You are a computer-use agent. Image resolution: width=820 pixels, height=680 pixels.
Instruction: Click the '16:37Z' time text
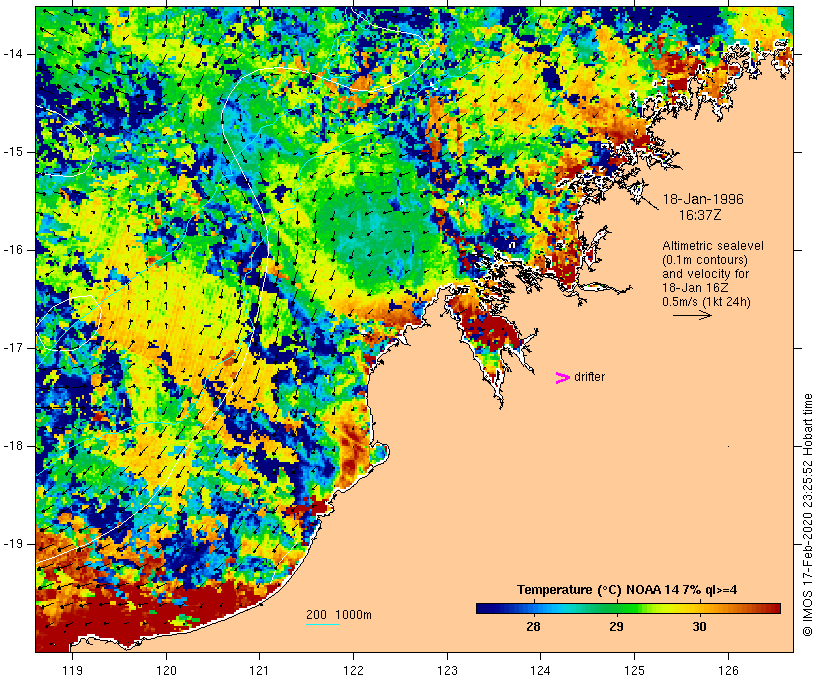pos(700,215)
